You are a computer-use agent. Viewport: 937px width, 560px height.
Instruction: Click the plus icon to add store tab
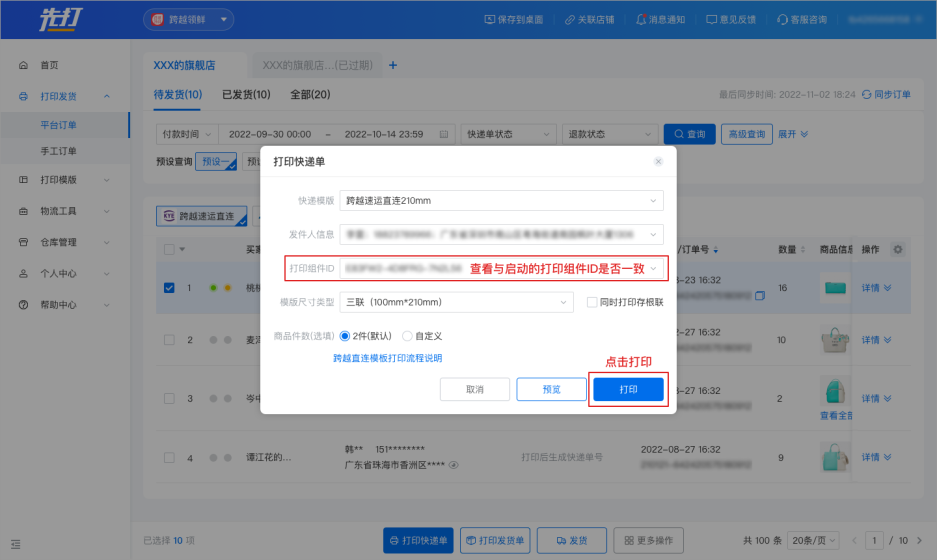tap(393, 65)
